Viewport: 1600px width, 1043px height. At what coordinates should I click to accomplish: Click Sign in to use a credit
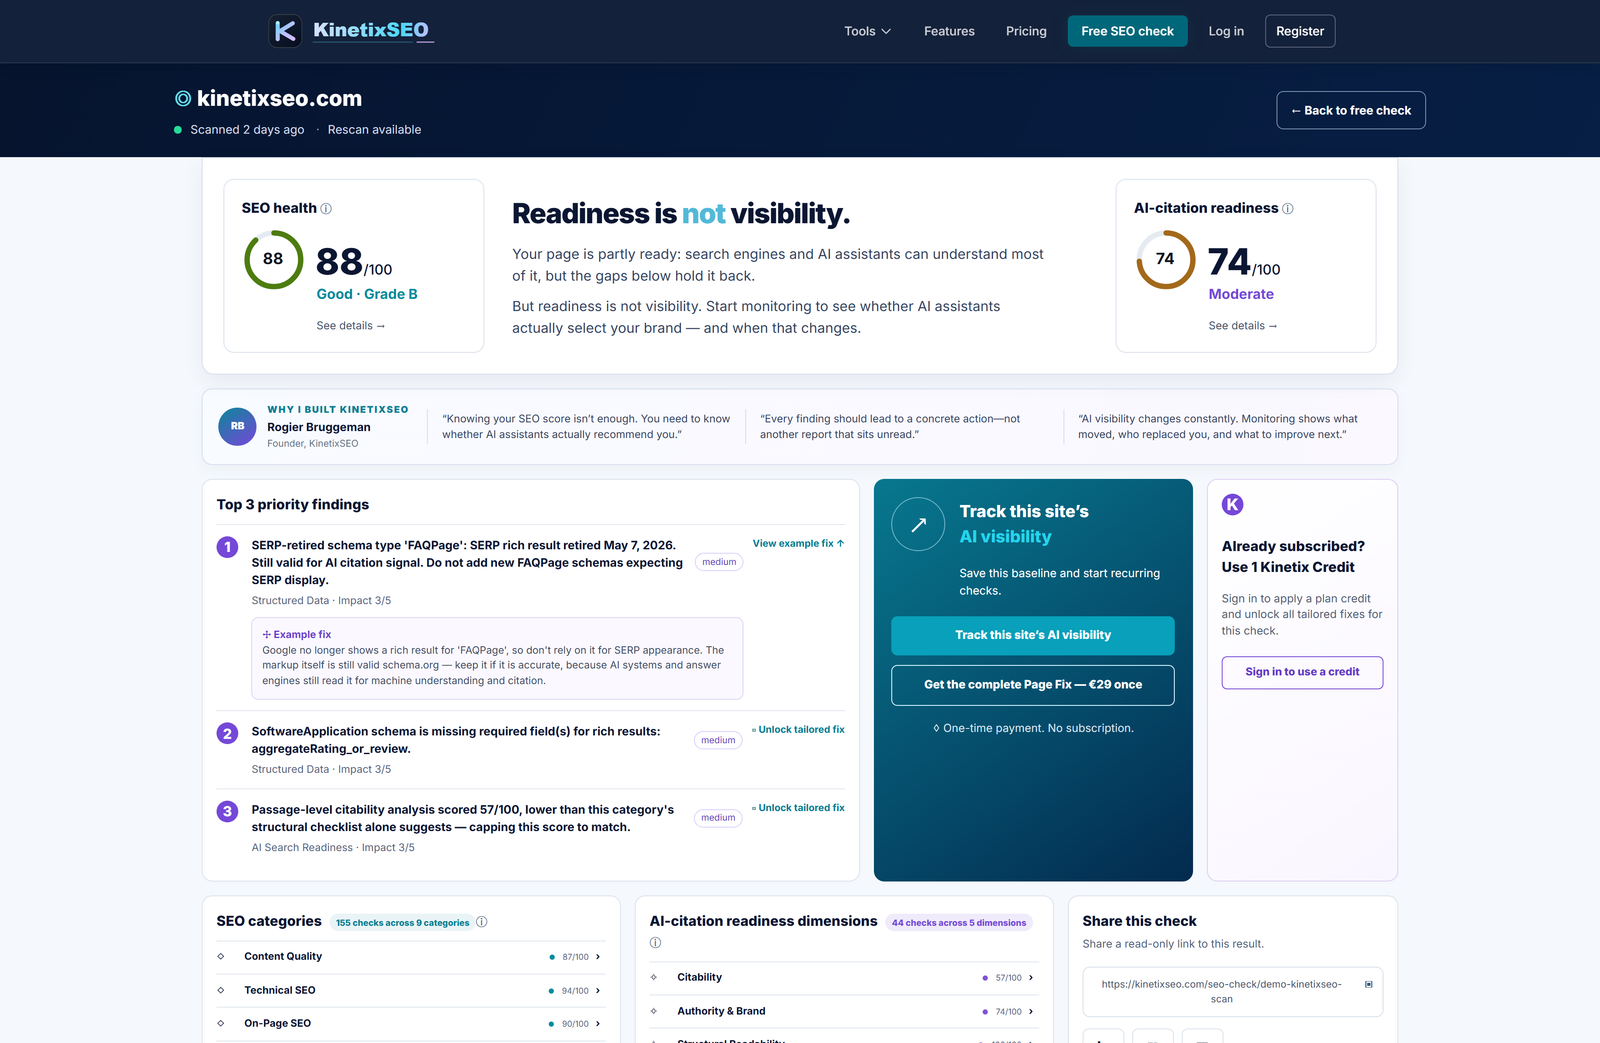pos(1302,673)
